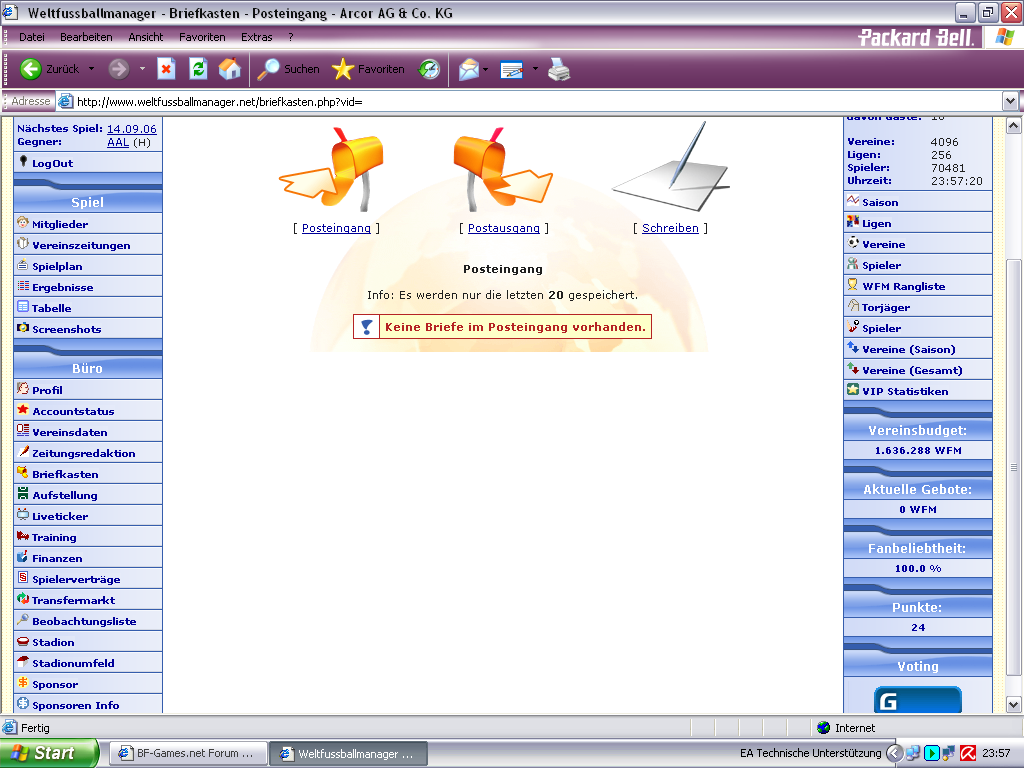Image resolution: width=1024 pixels, height=768 pixels.
Task: Click the Torjäger icon
Action: coord(853,306)
